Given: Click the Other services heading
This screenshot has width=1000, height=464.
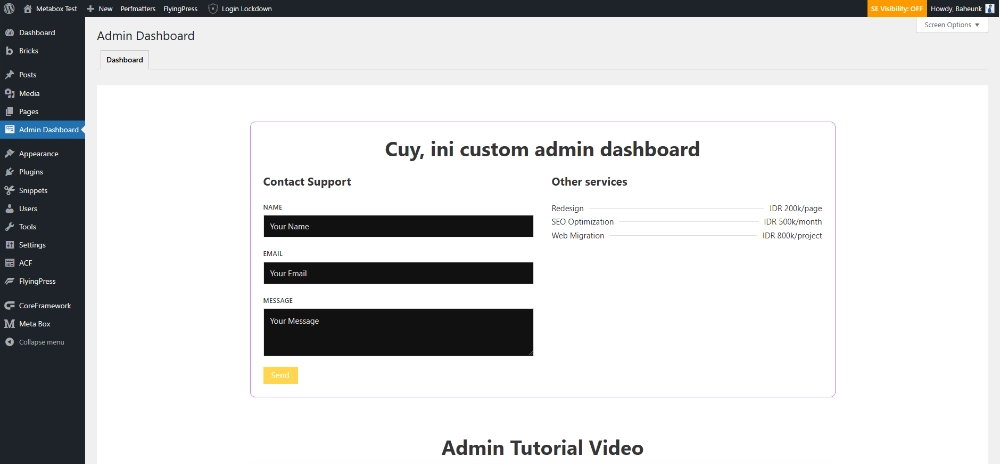Looking at the screenshot, I should [x=589, y=182].
